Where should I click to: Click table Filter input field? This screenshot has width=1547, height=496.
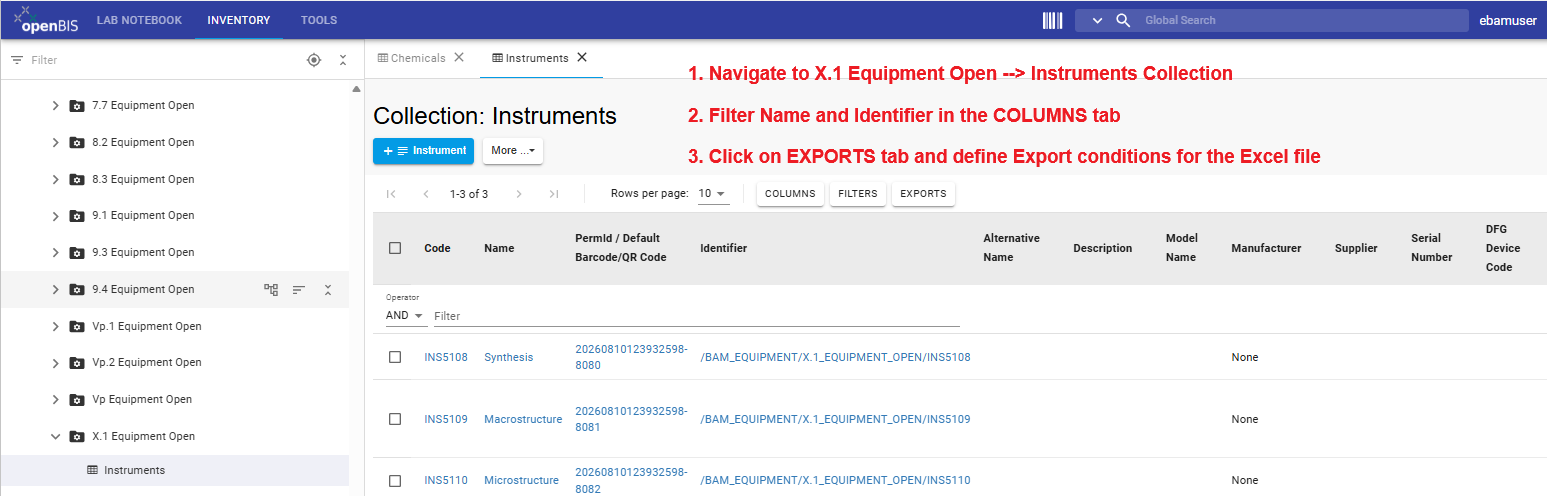click(696, 316)
